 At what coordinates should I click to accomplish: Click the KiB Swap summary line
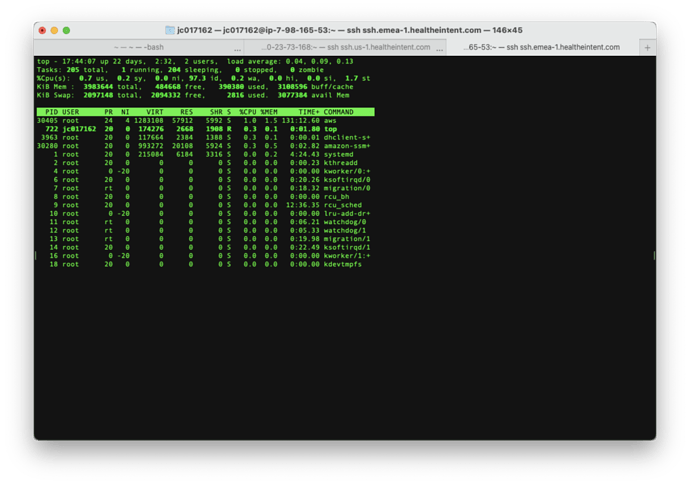click(x=193, y=95)
